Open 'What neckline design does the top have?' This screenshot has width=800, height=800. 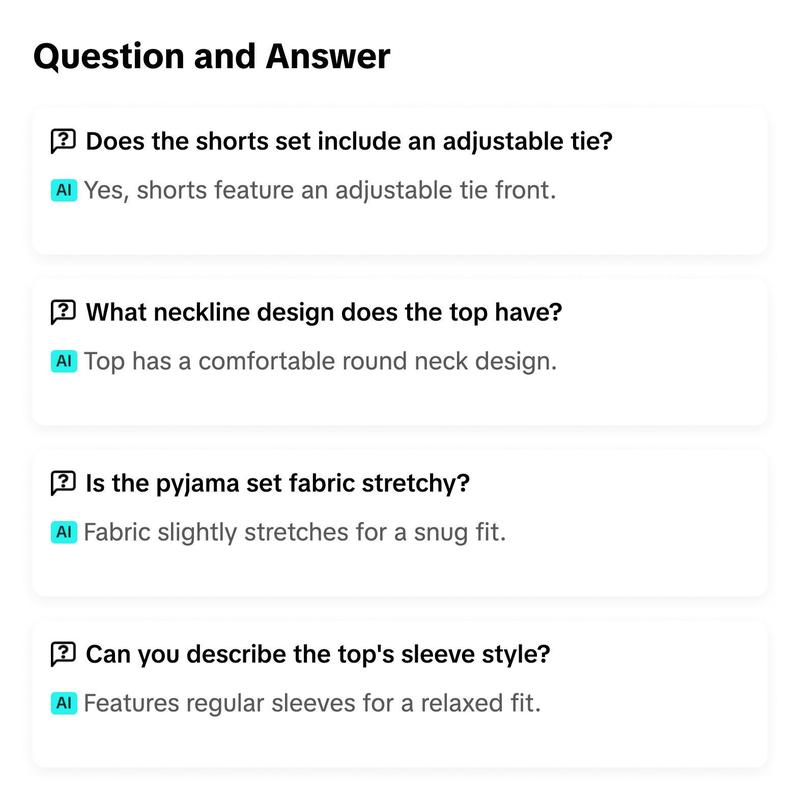click(324, 312)
